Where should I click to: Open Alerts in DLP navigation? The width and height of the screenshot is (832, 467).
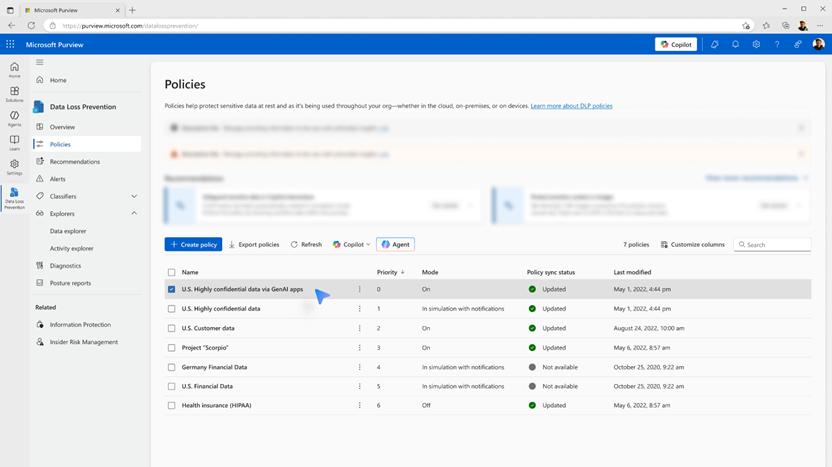click(x=57, y=179)
